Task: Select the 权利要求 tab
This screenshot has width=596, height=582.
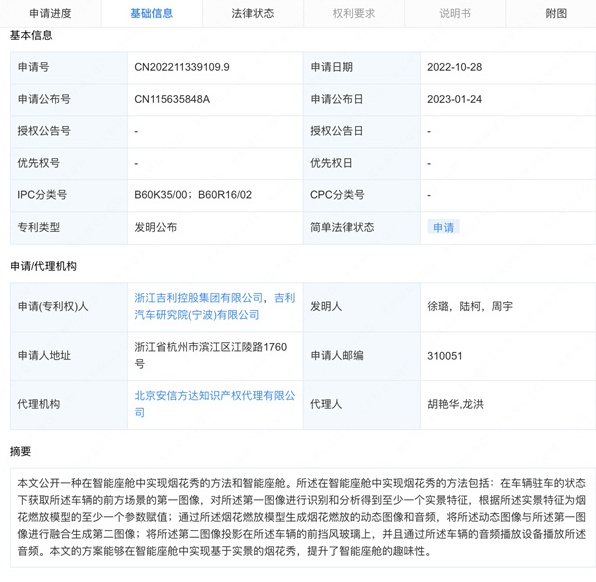Action: coord(354,14)
